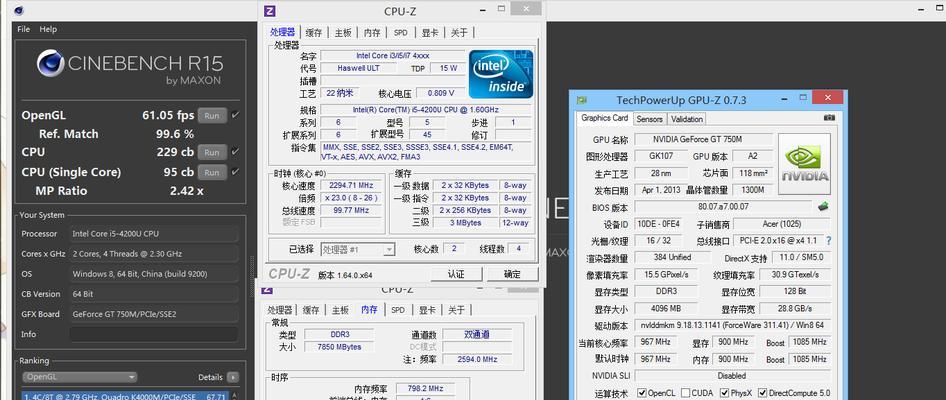Click multiplier value x 23.0 ( 8 - 26 )
The image size is (946, 400).
pos(351,198)
